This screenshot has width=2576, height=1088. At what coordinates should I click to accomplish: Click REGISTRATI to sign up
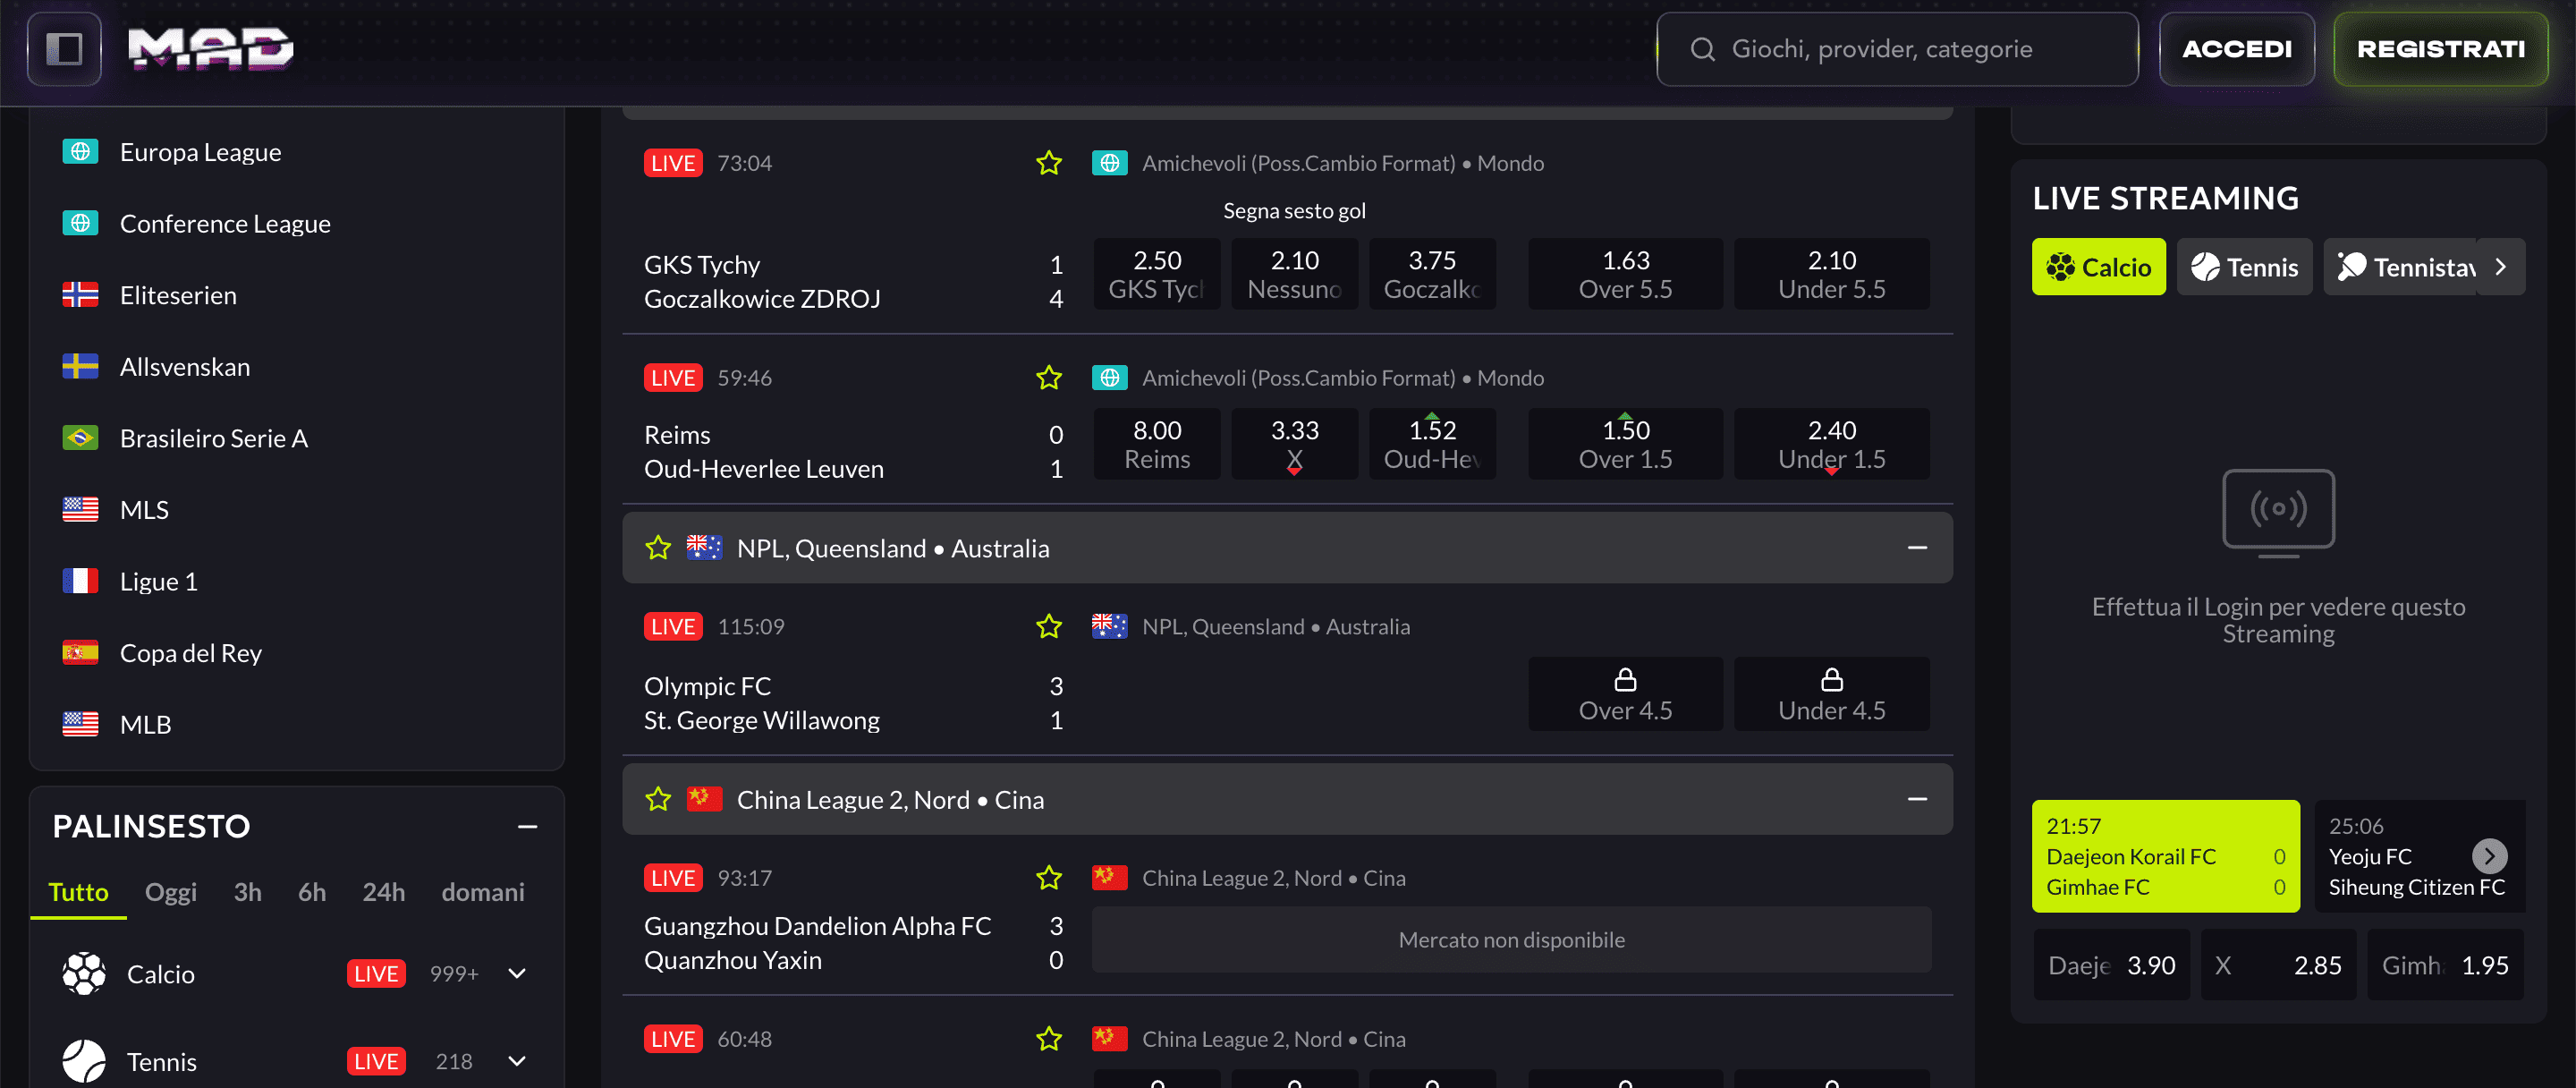tap(2440, 48)
